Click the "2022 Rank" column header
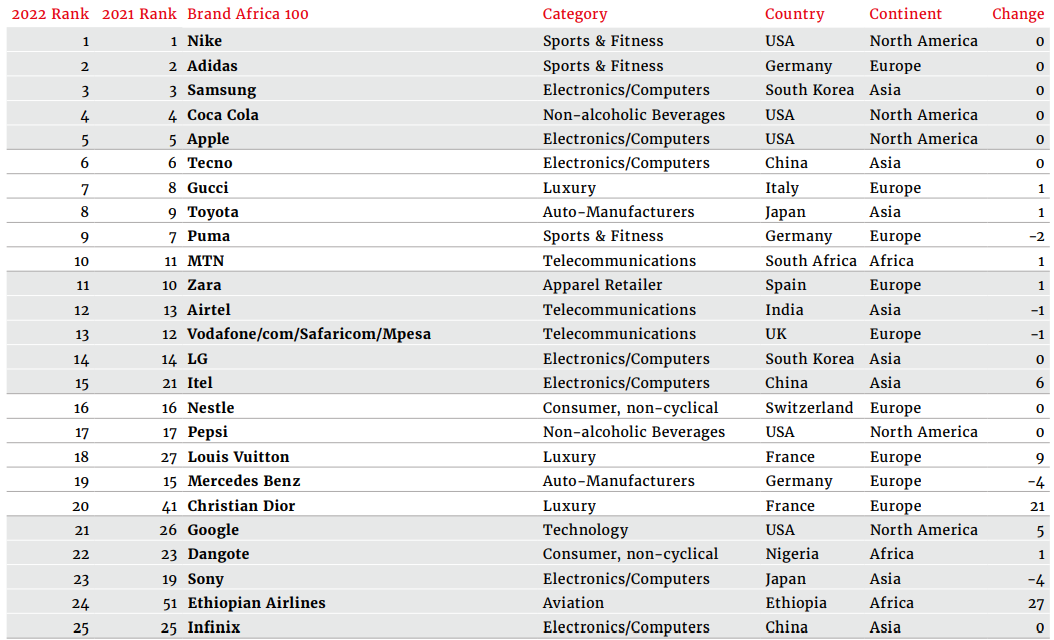1054x640 pixels. click(x=50, y=14)
